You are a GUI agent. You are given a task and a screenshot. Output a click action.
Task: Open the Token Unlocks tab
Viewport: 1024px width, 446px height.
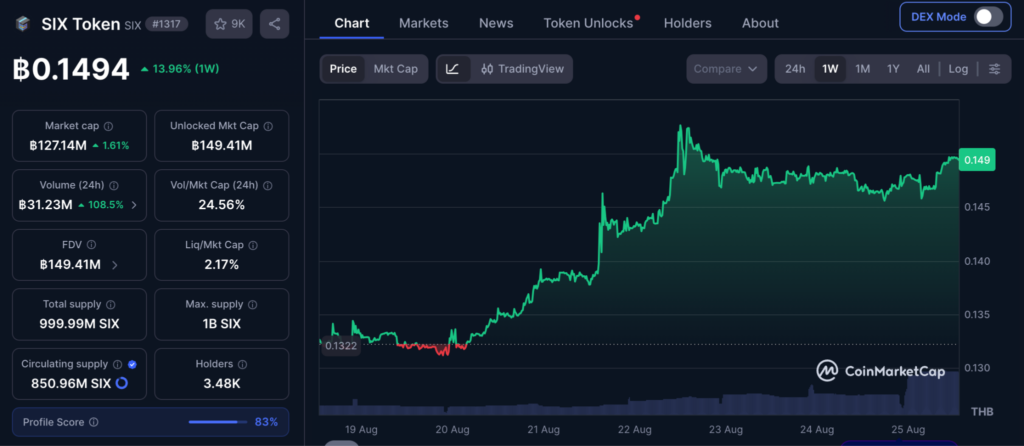[588, 23]
